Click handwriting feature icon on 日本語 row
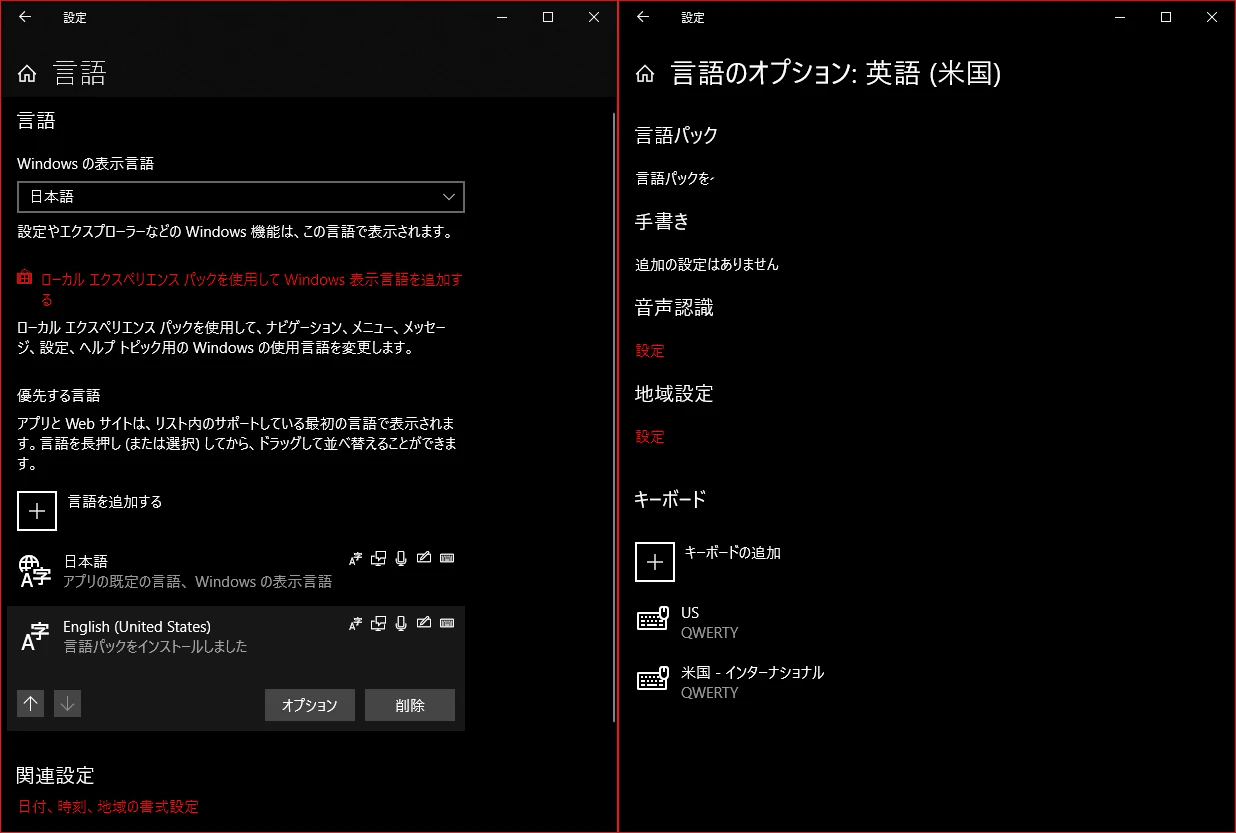Viewport: 1236px width, 833px height. coord(424,559)
